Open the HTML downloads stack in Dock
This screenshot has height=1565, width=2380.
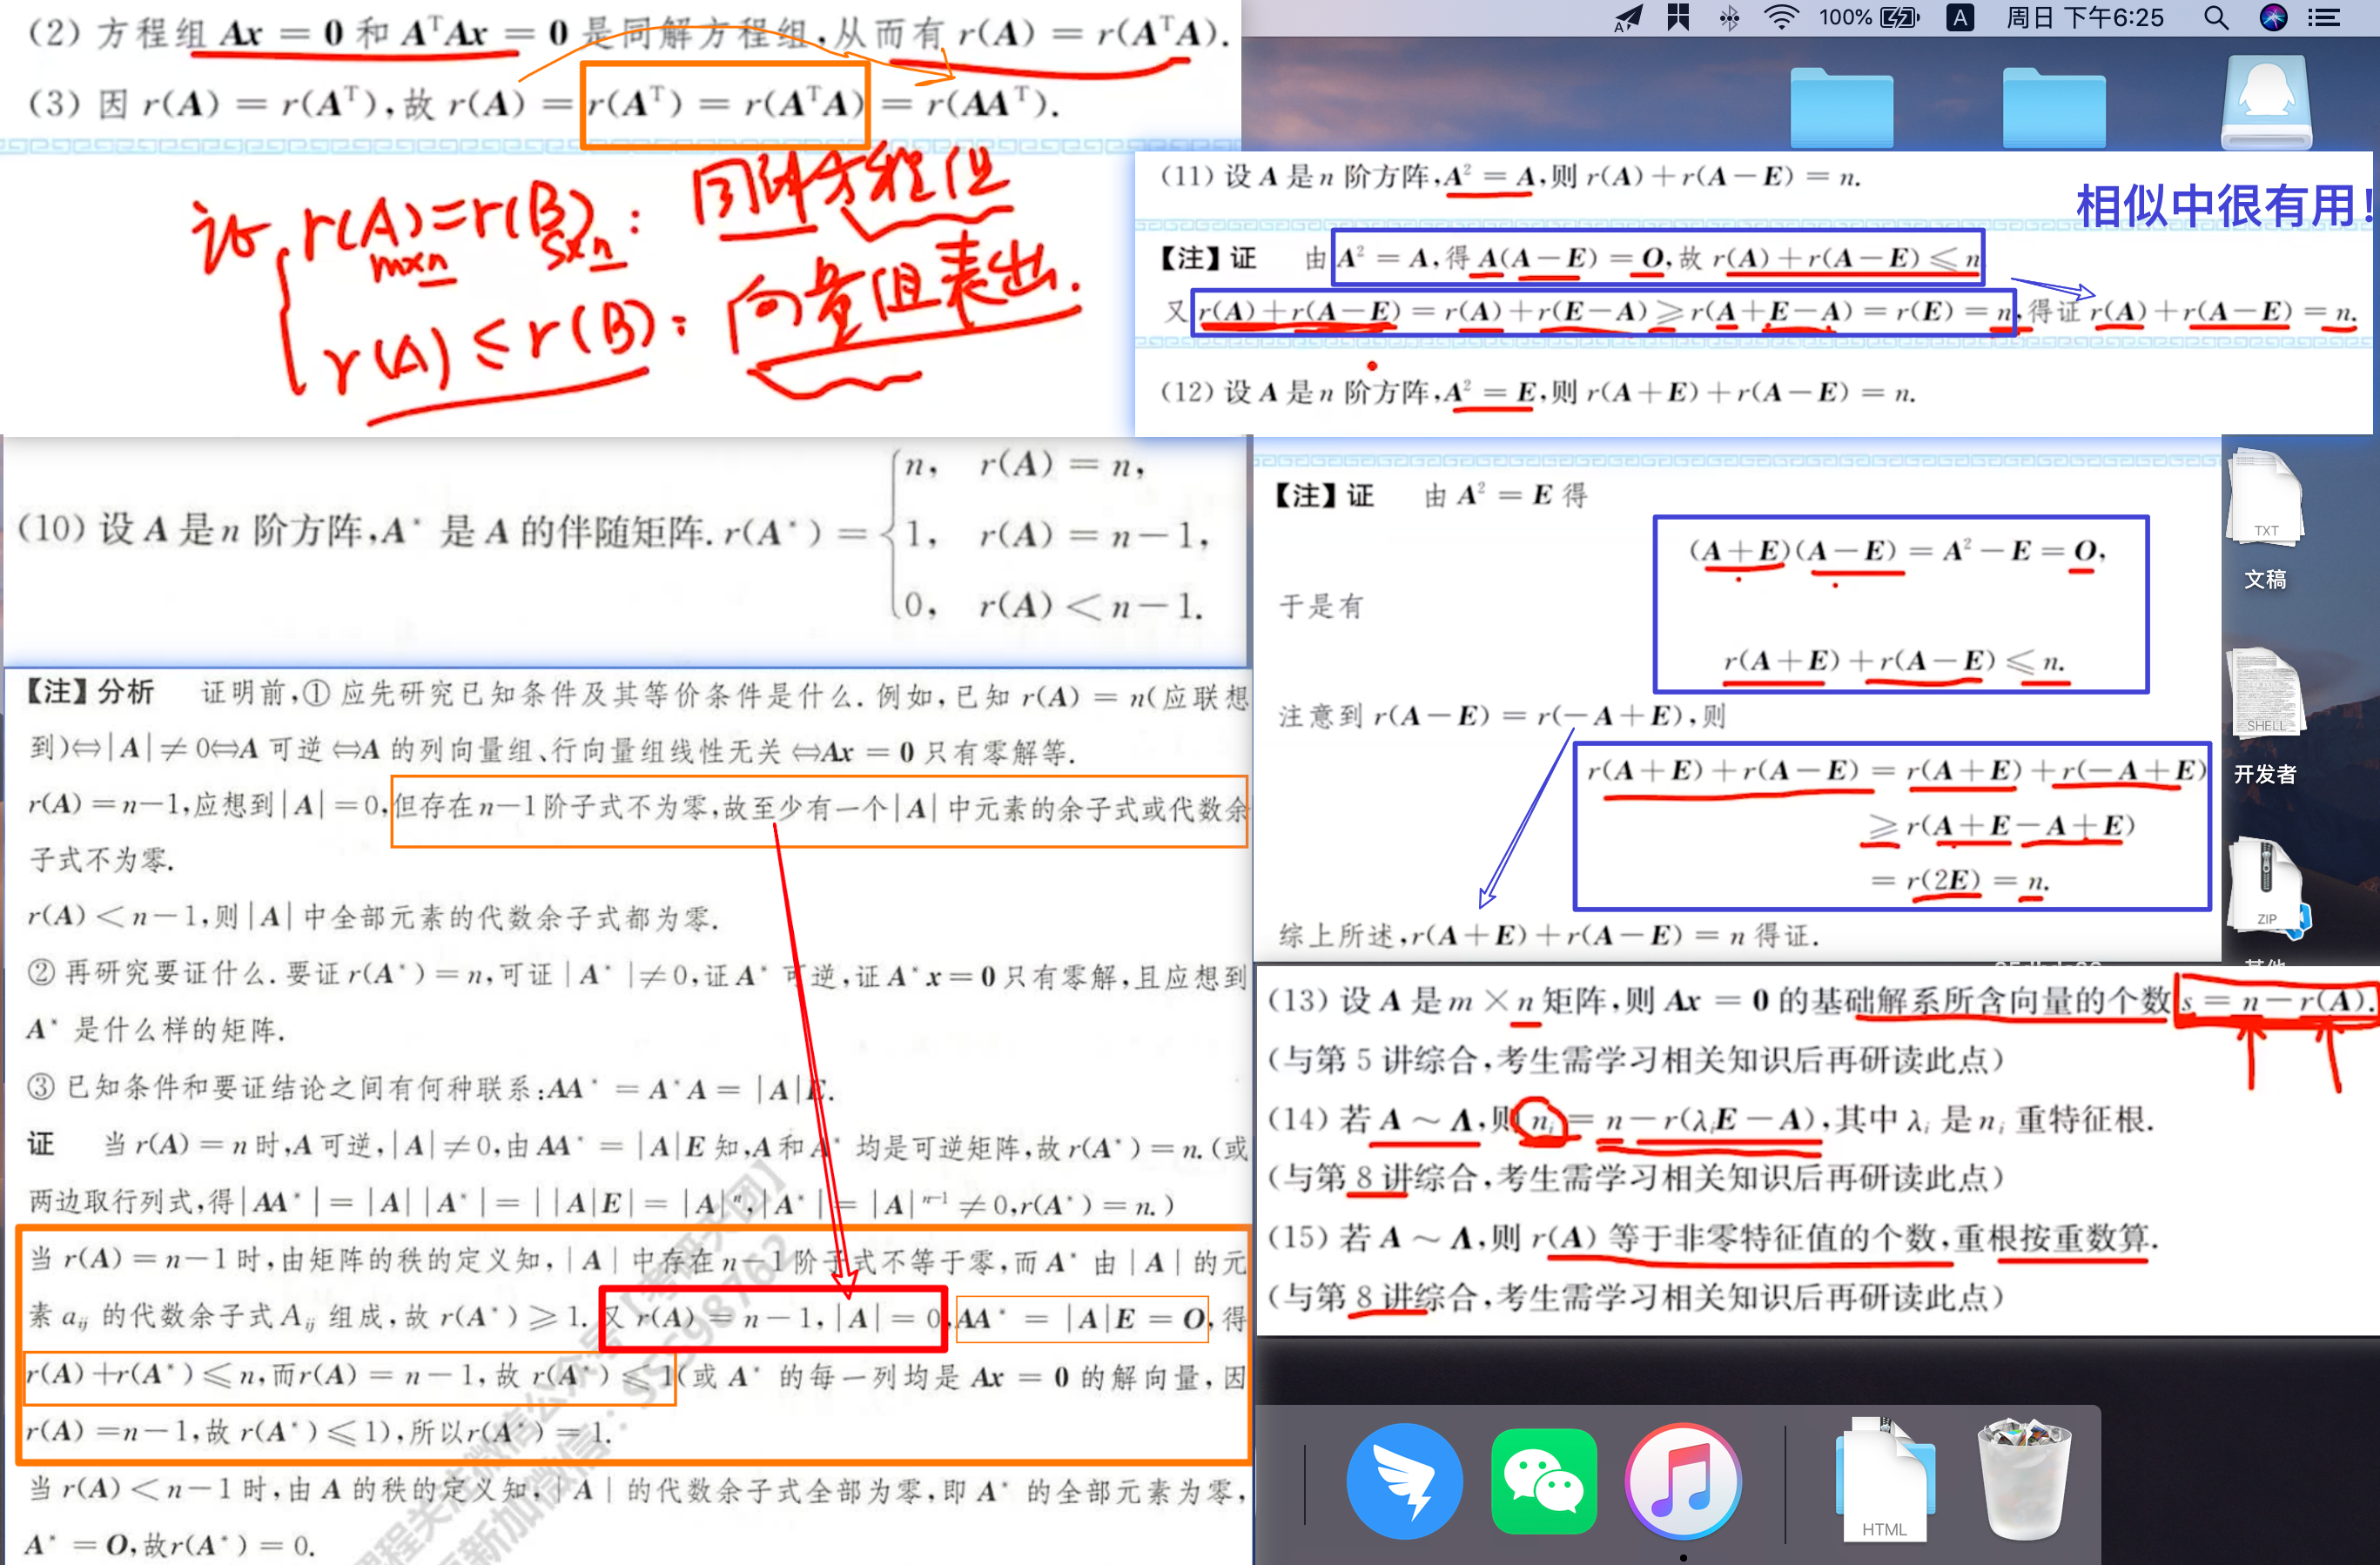(x=1884, y=1481)
